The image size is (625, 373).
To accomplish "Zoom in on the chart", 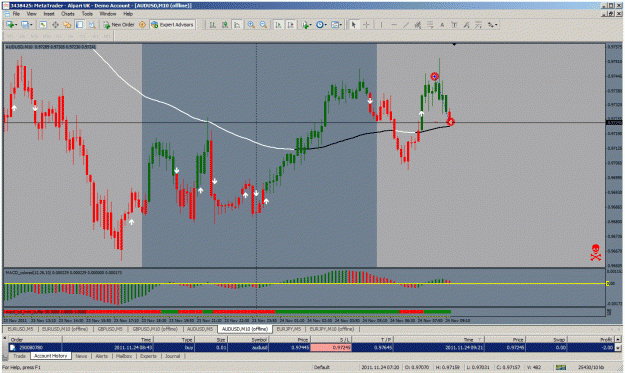I will pos(251,25).
